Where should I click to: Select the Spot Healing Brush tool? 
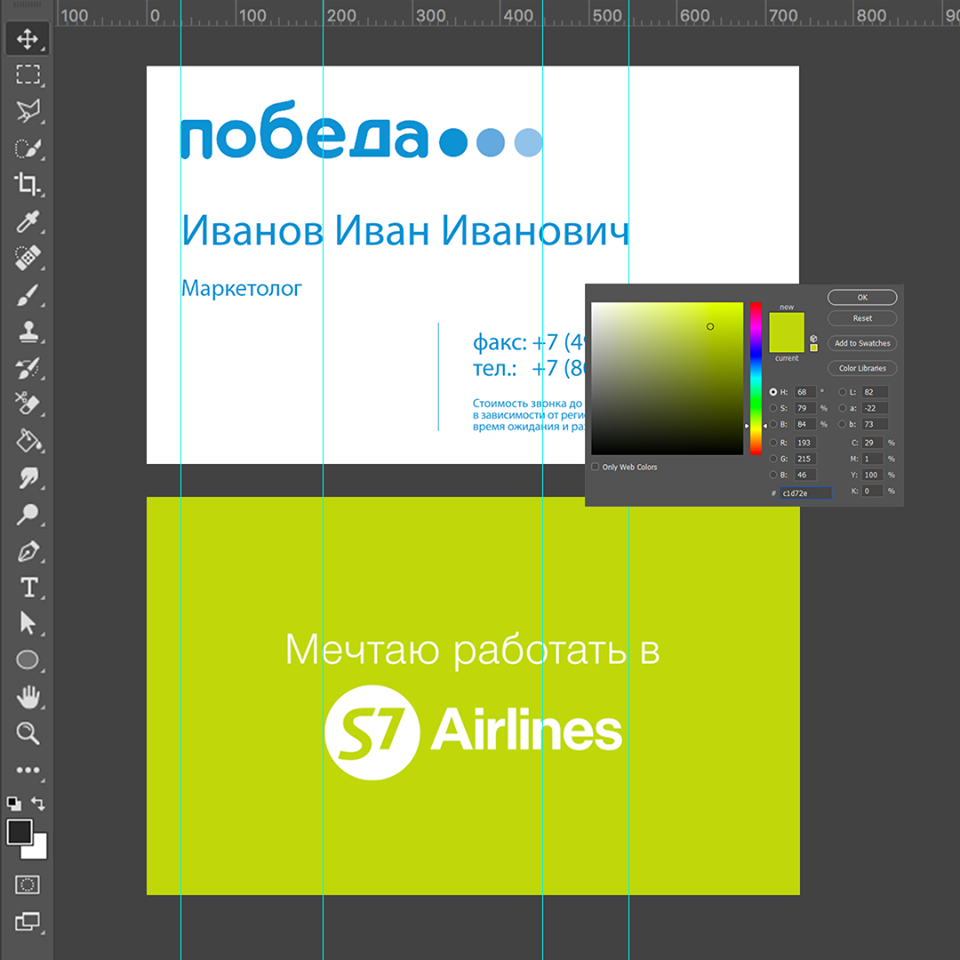point(27,258)
